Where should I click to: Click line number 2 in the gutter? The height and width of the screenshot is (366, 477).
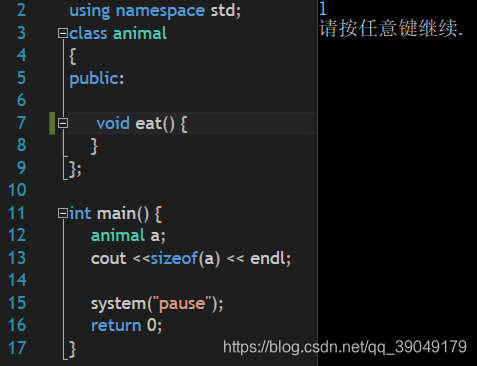(21, 10)
